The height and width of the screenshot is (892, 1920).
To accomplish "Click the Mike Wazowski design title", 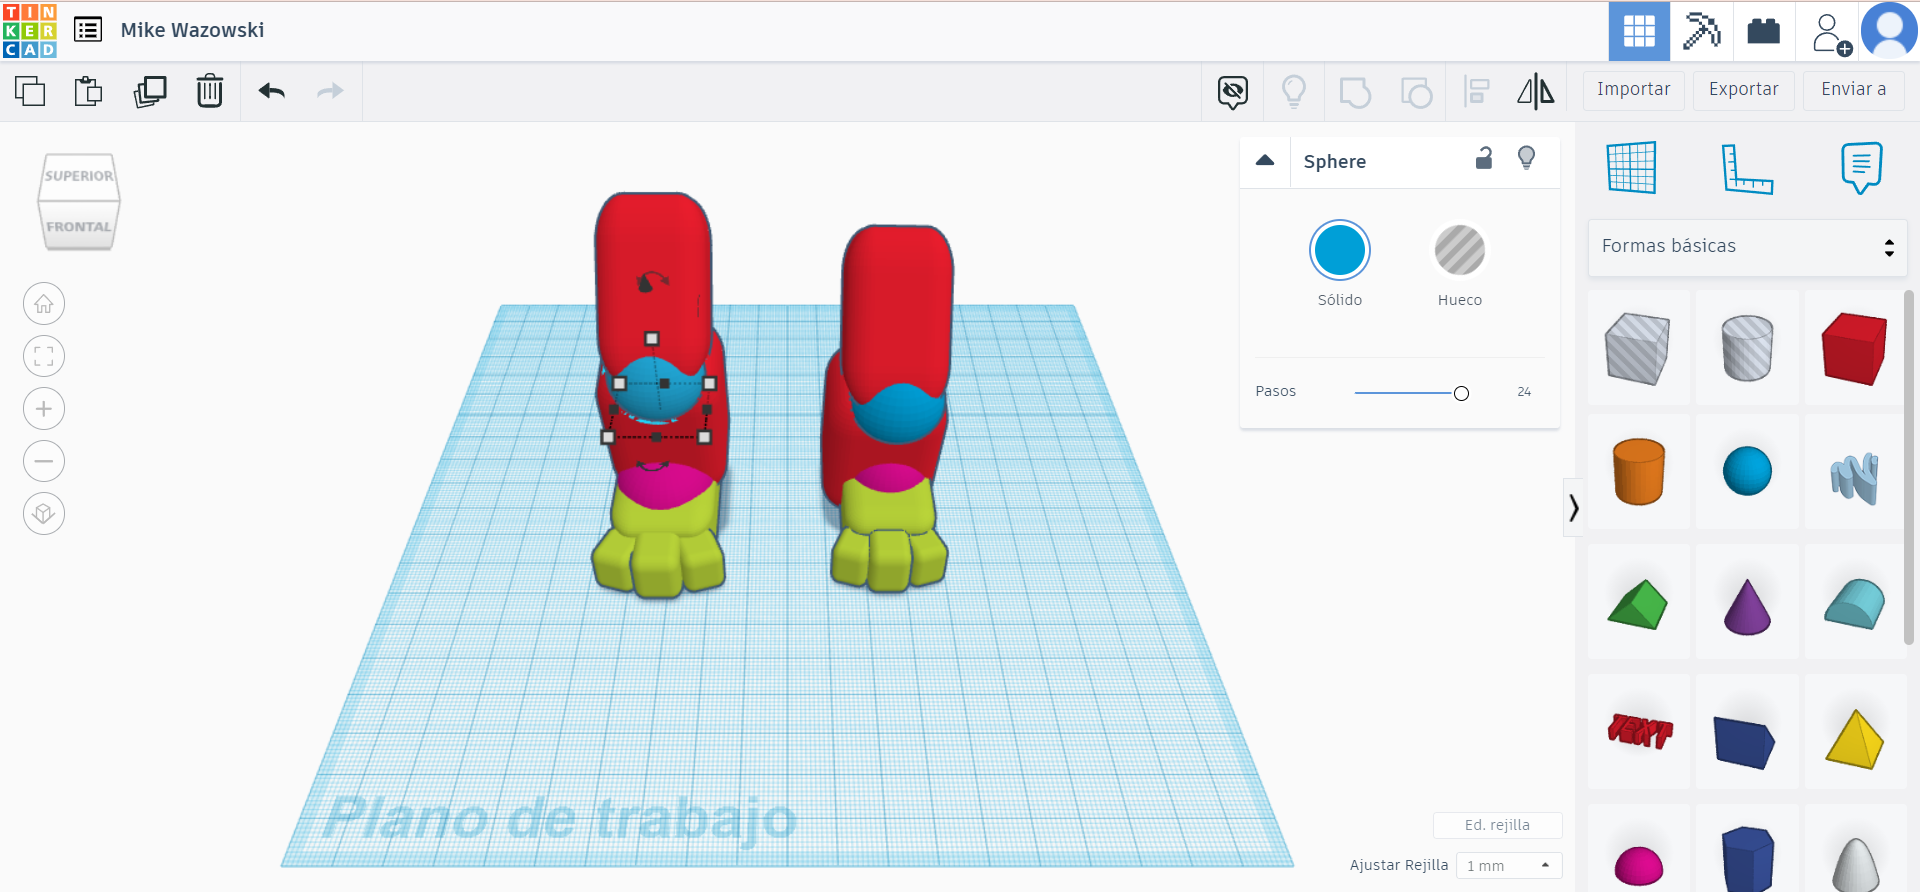I will click(x=192, y=30).
